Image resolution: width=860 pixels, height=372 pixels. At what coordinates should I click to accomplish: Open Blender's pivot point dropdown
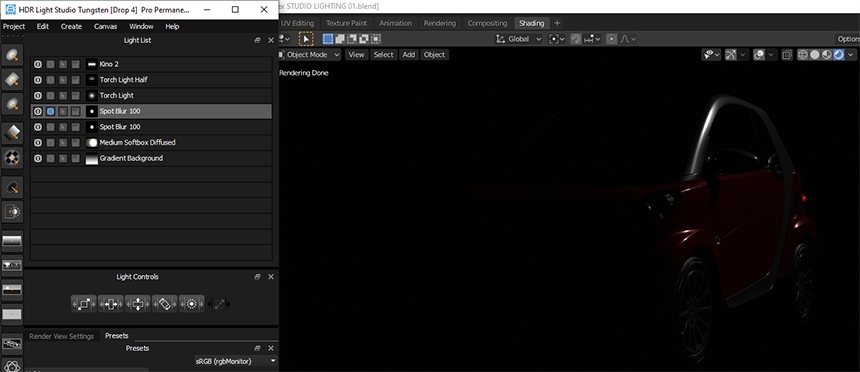coord(557,39)
